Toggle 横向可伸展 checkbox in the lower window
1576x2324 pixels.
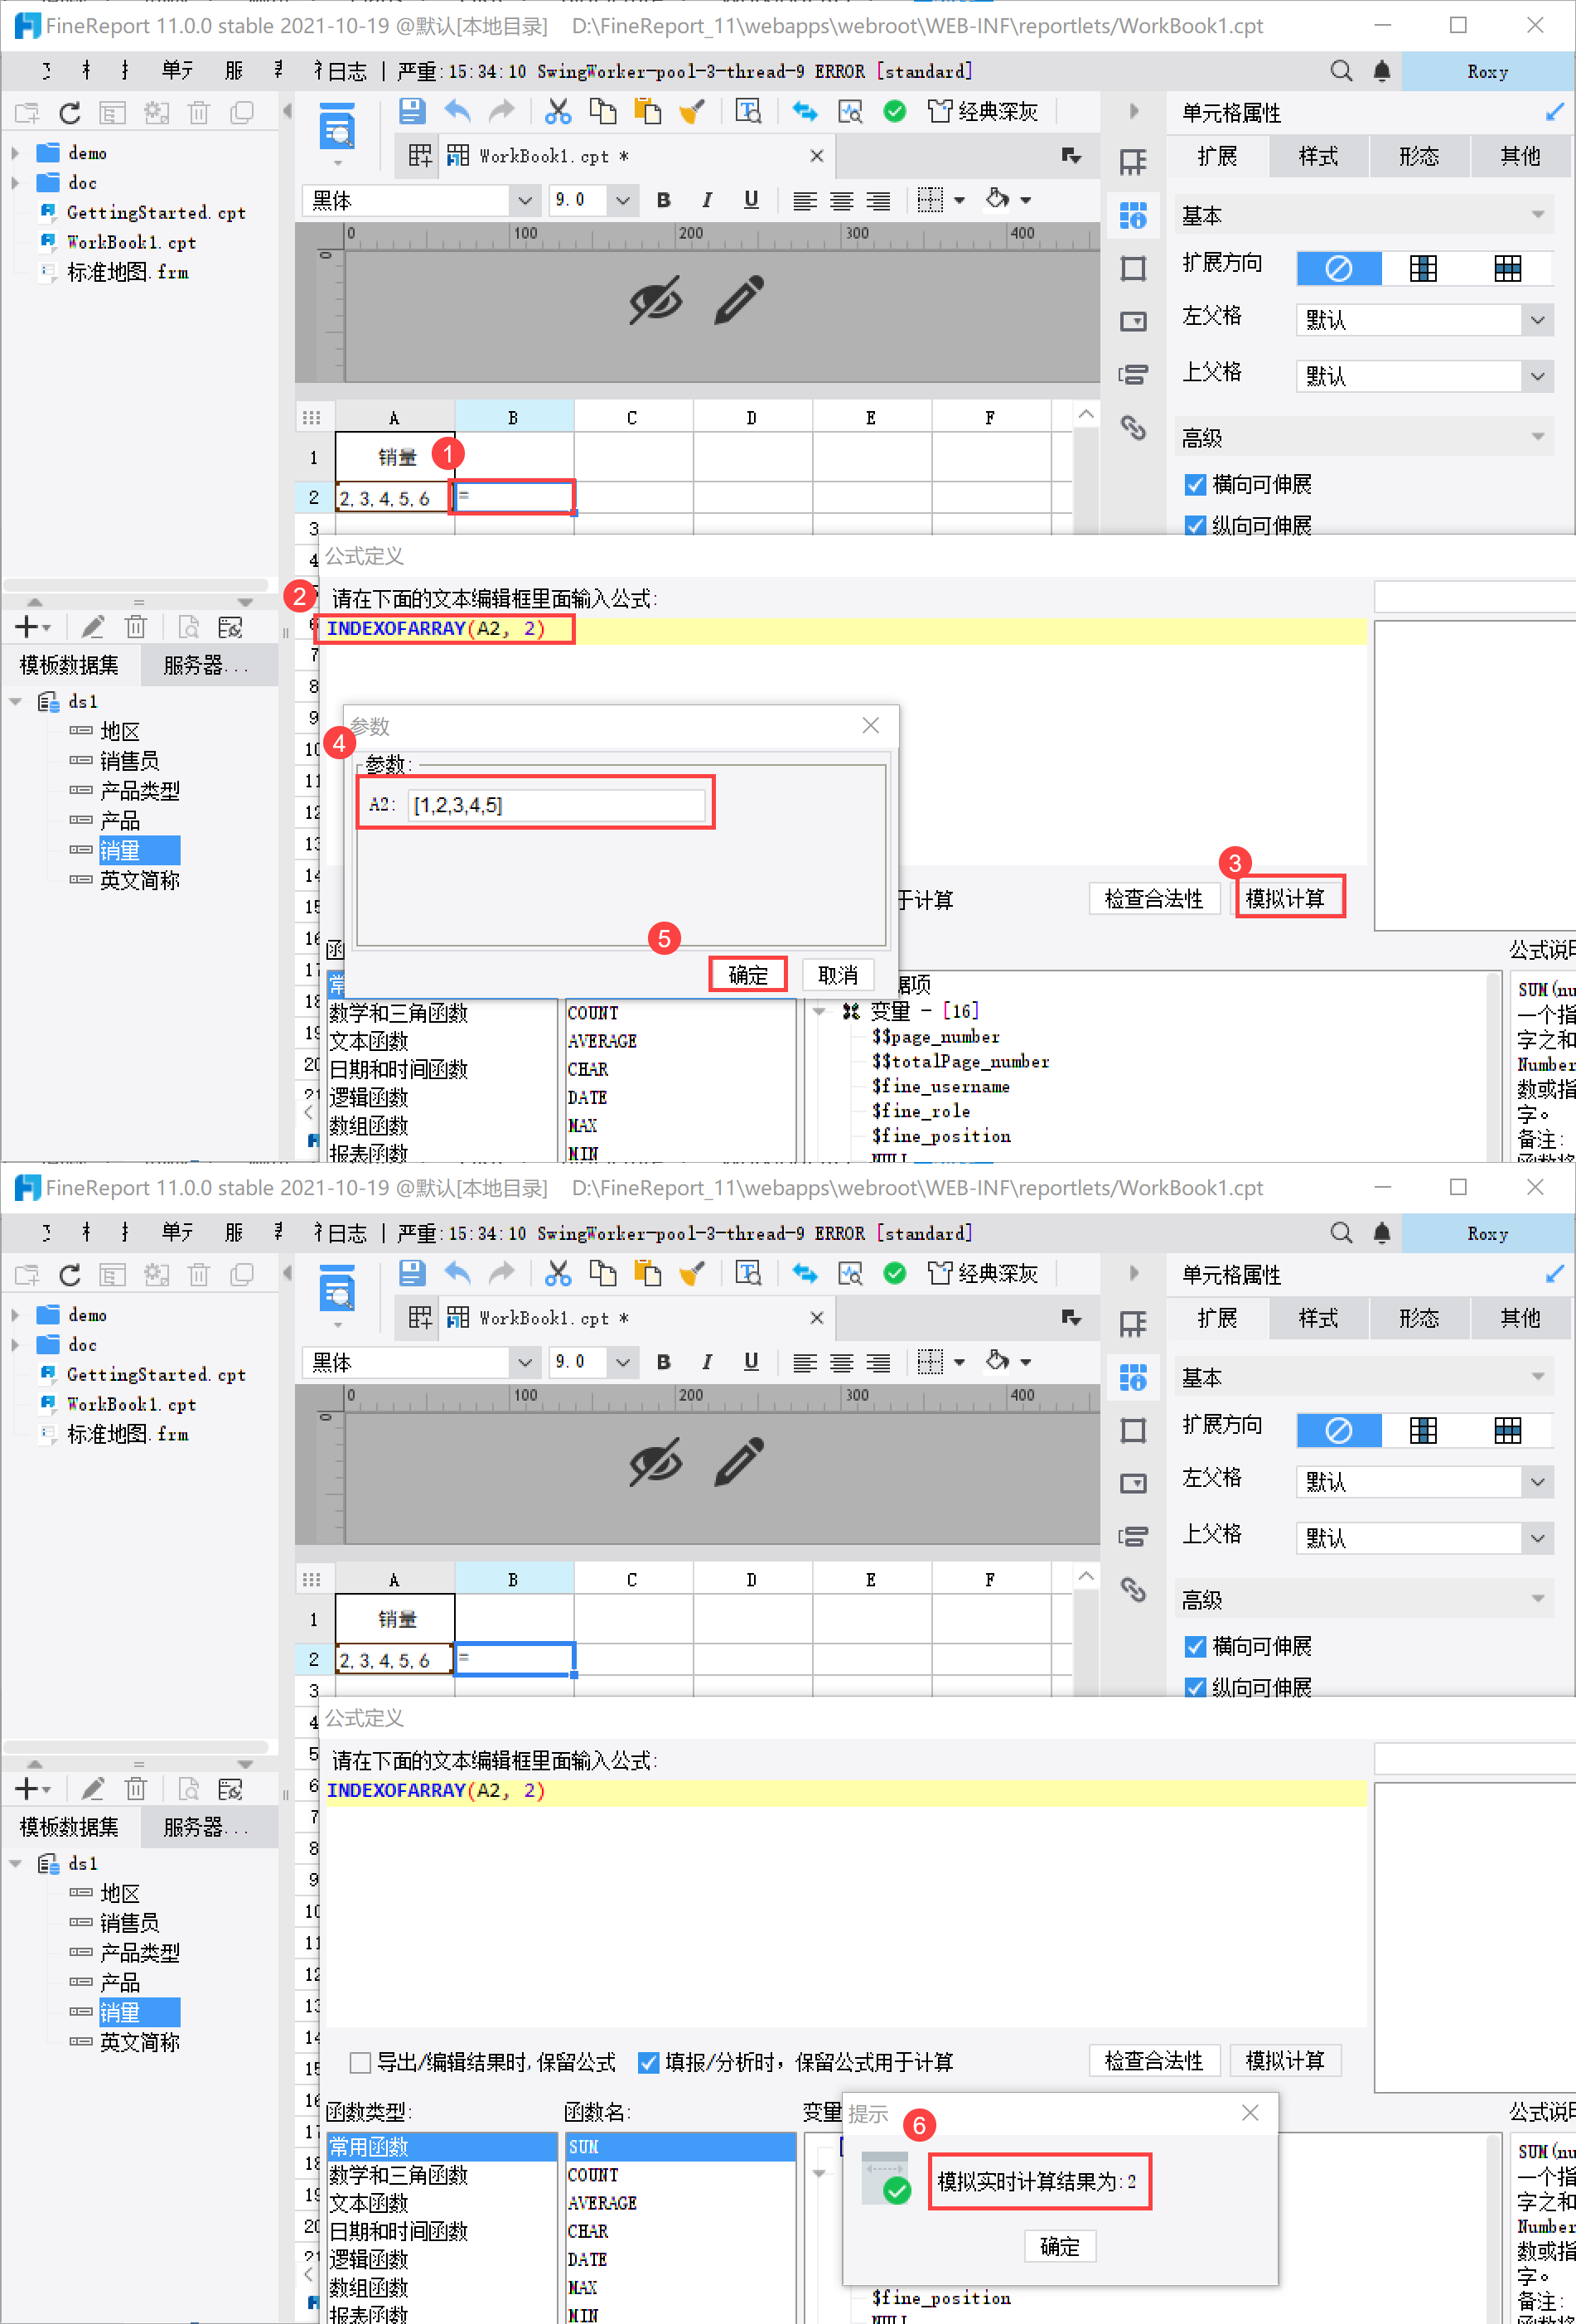click(x=1195, y=1647)
